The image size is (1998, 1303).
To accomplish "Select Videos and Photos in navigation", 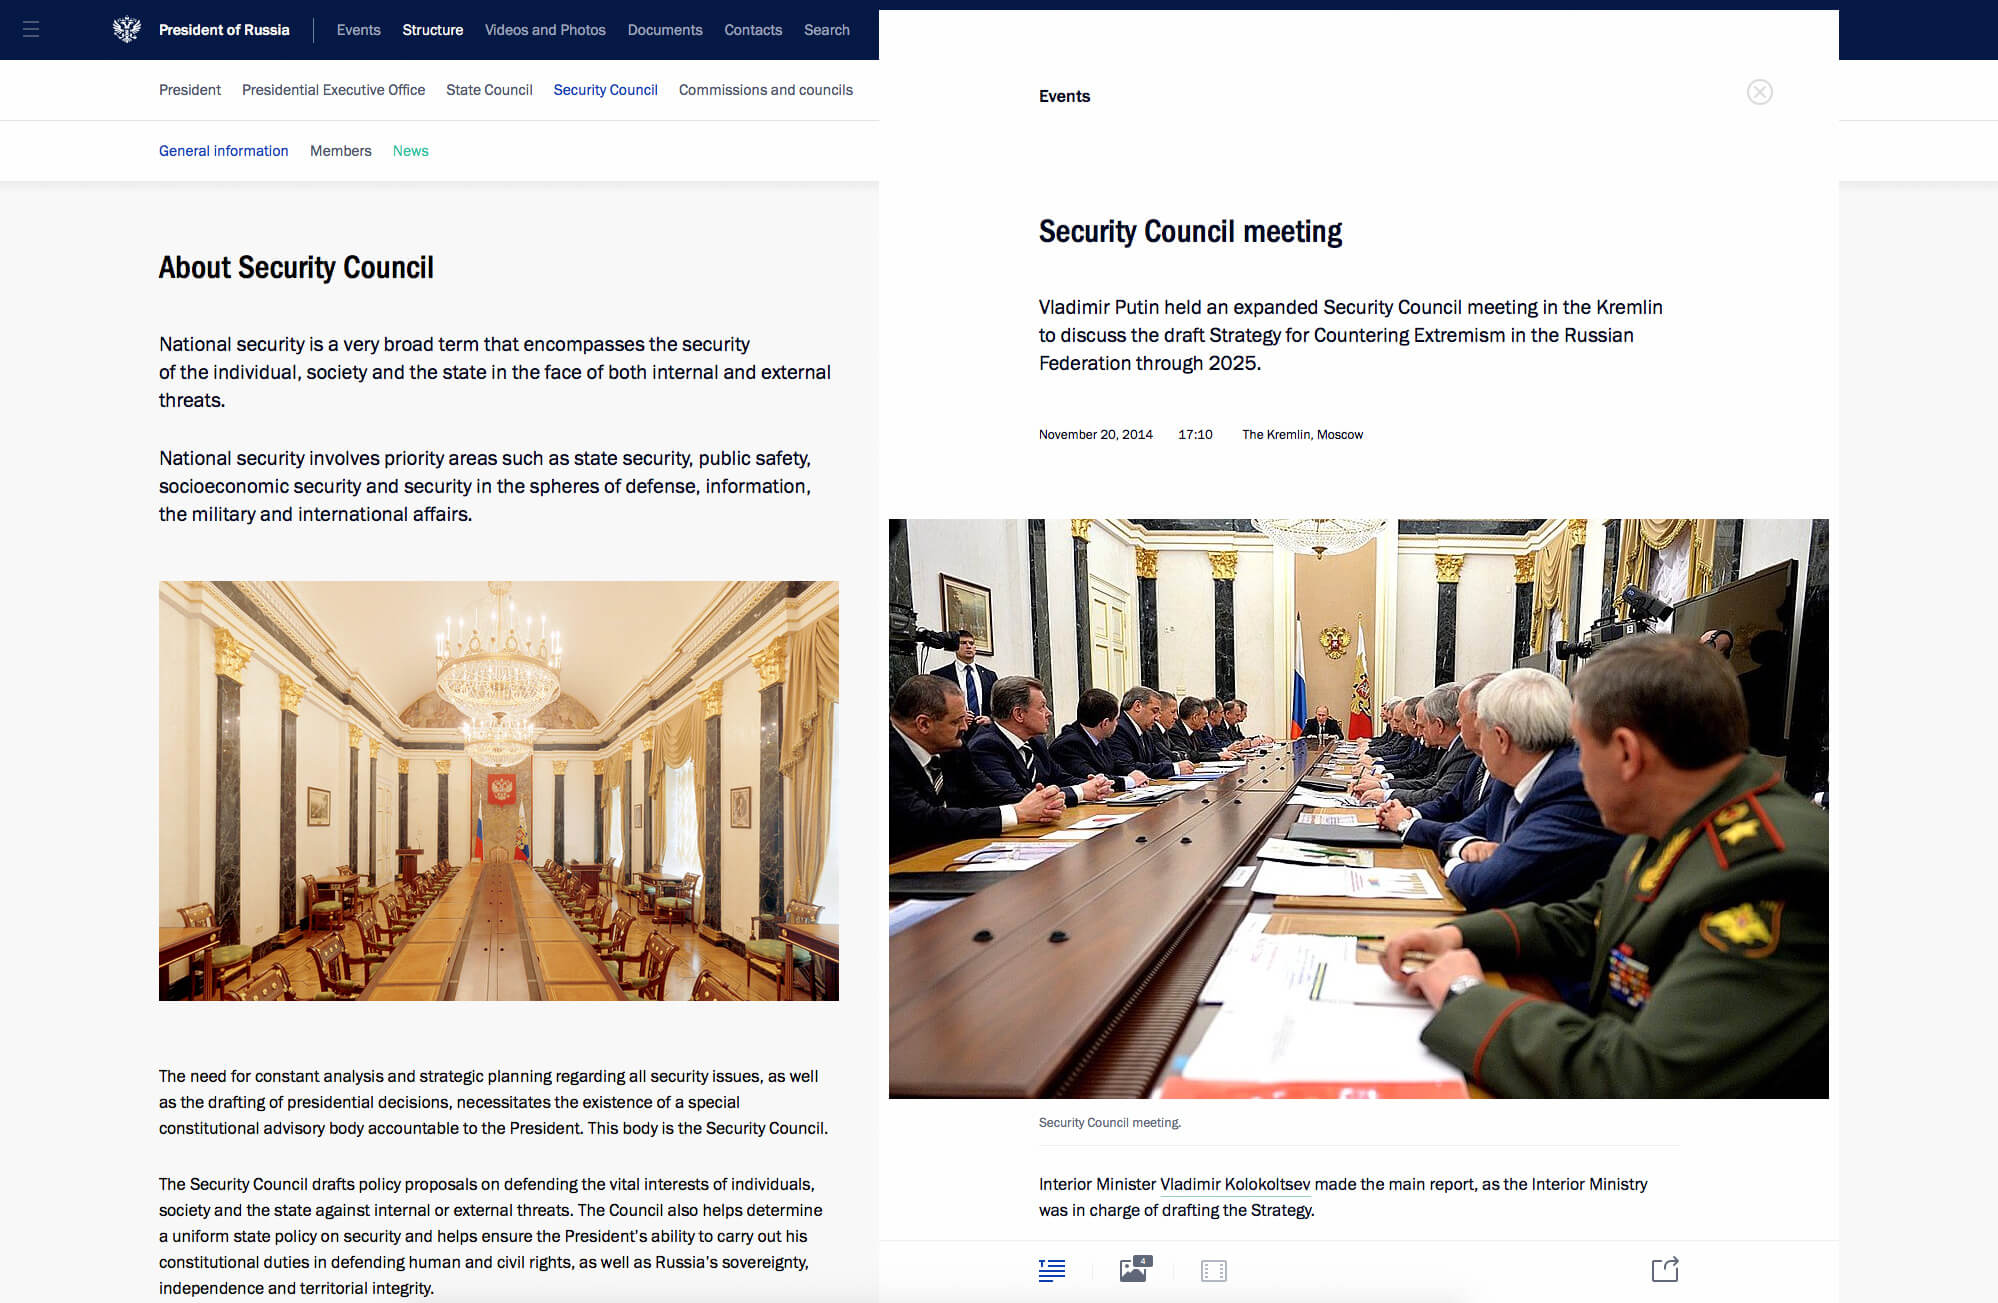I will (545, 30).
